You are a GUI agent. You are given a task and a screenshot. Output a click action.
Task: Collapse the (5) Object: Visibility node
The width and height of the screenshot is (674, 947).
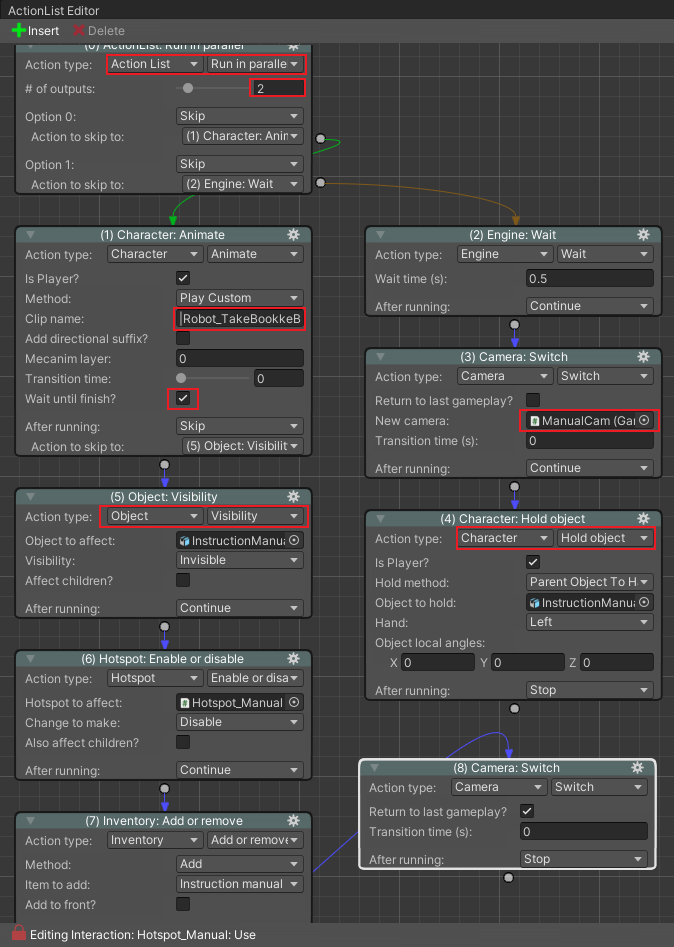click(31, 497)
